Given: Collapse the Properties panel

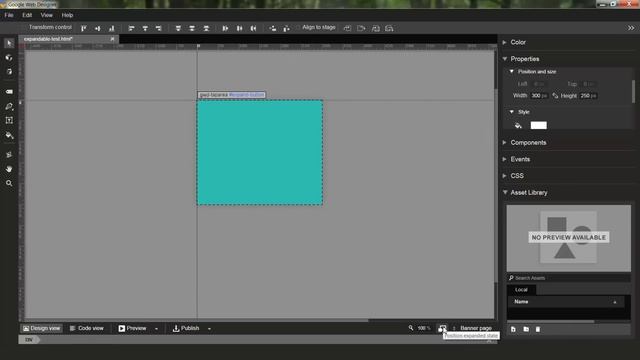Looking at the screenshot, I should (x=505, y=59).
